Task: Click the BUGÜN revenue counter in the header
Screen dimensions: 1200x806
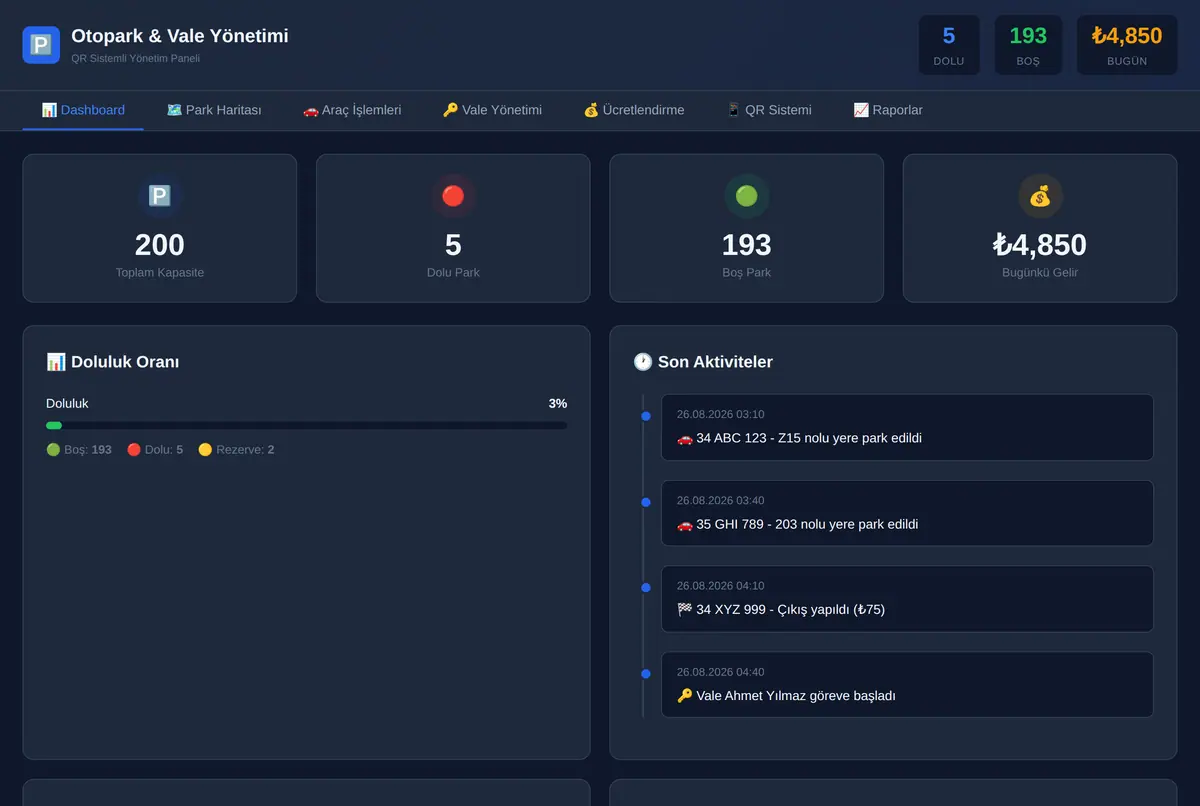Action: pyautogui.click(x=1127, y=45)
